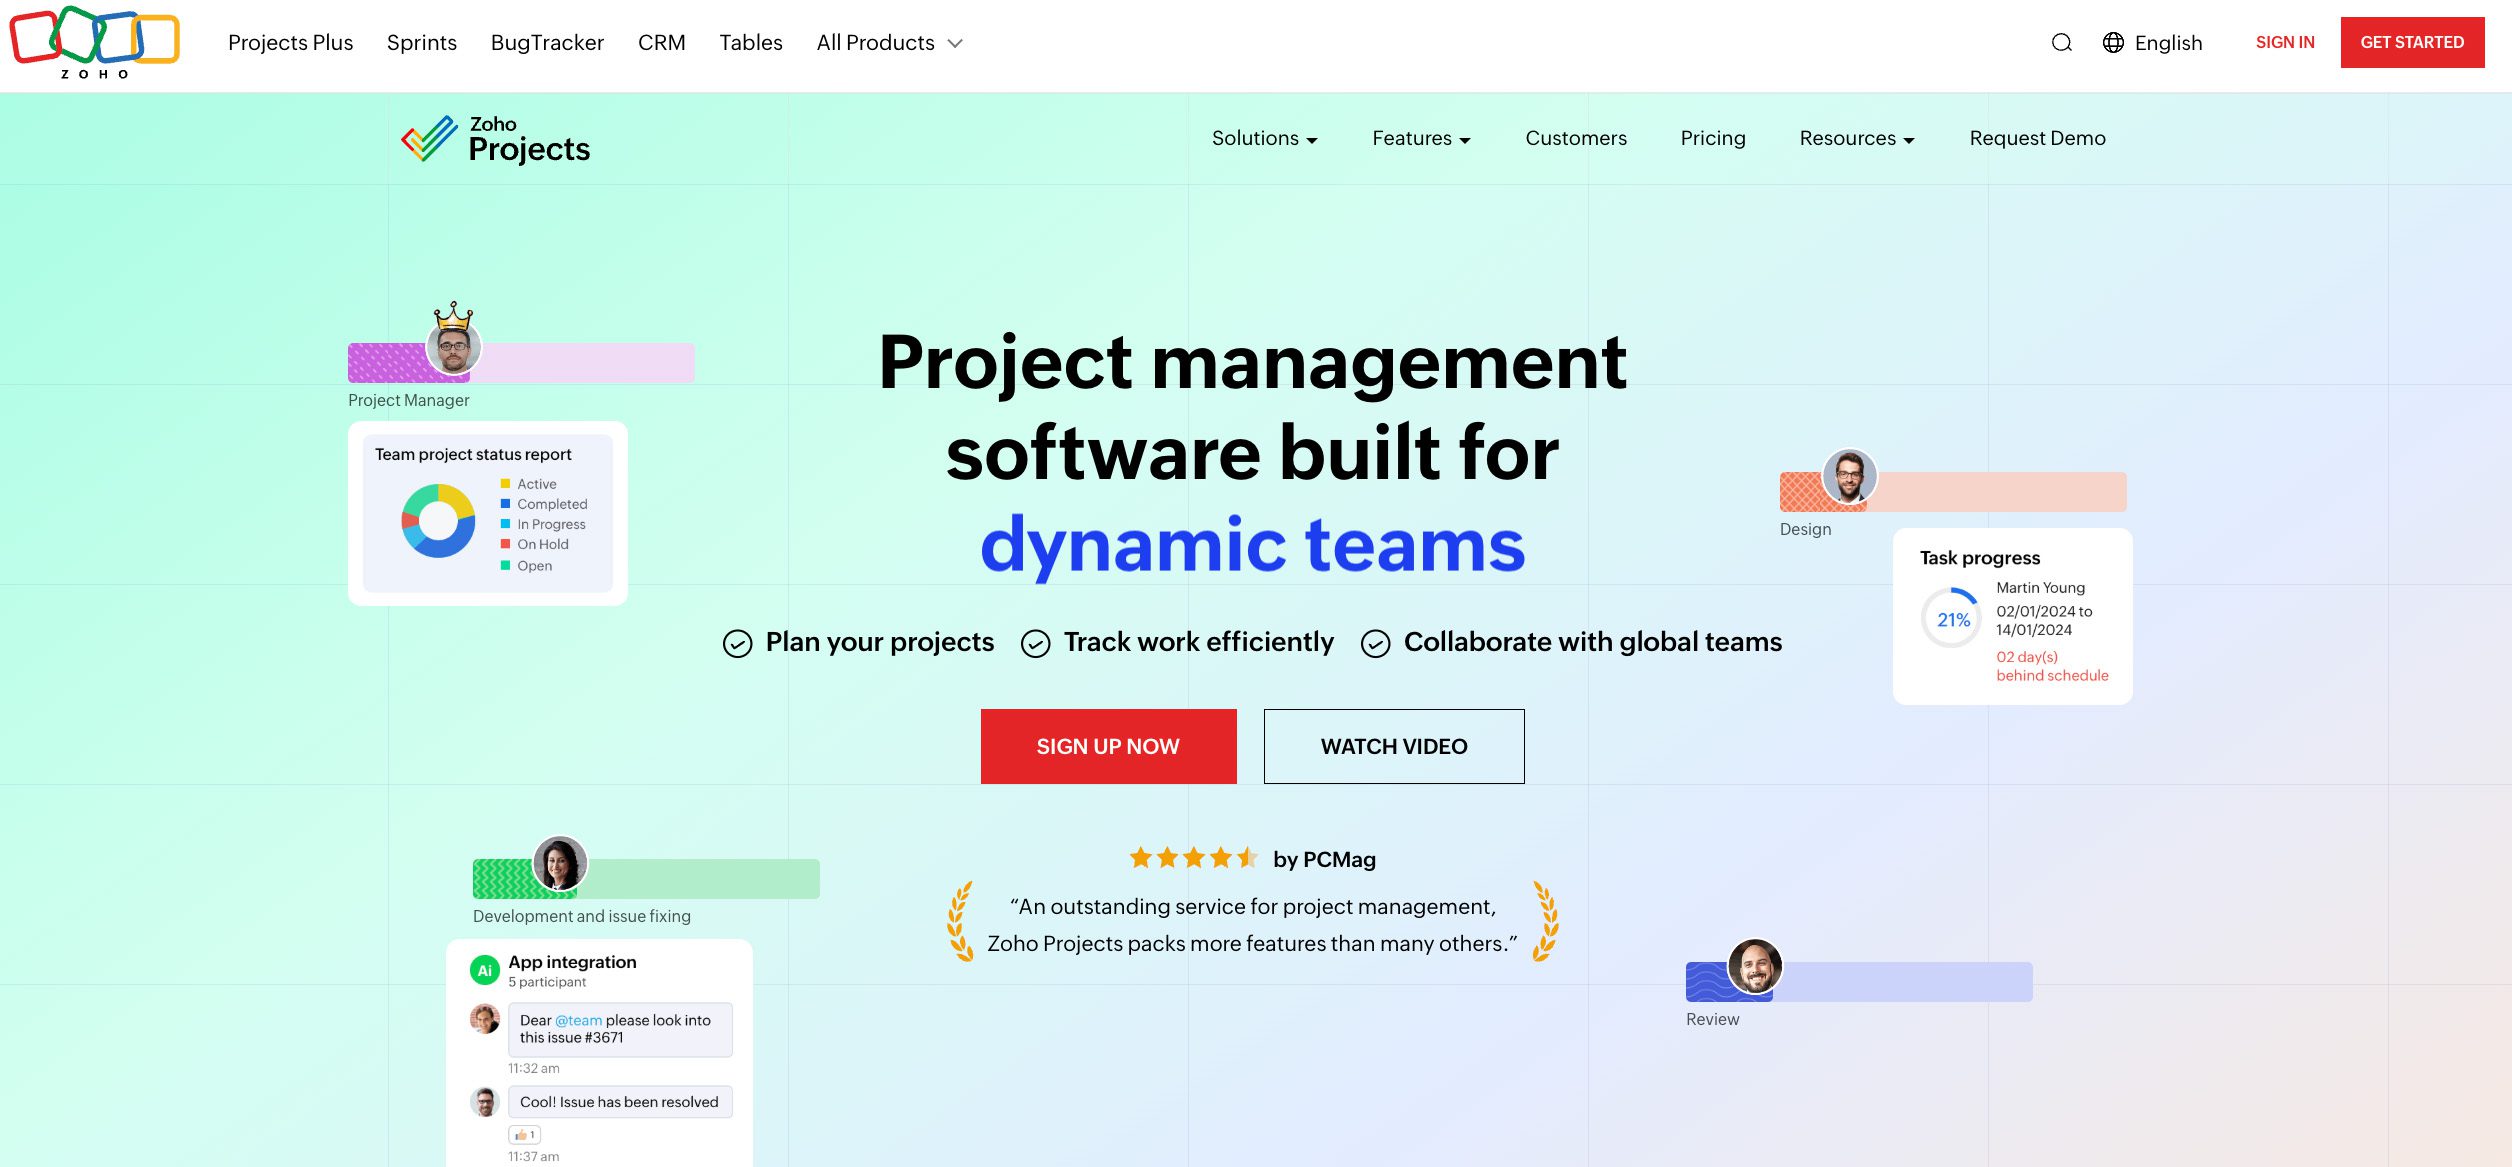Click the blue Review progress bar
Screen dimensions: 2512x1167
point(1859,982)
